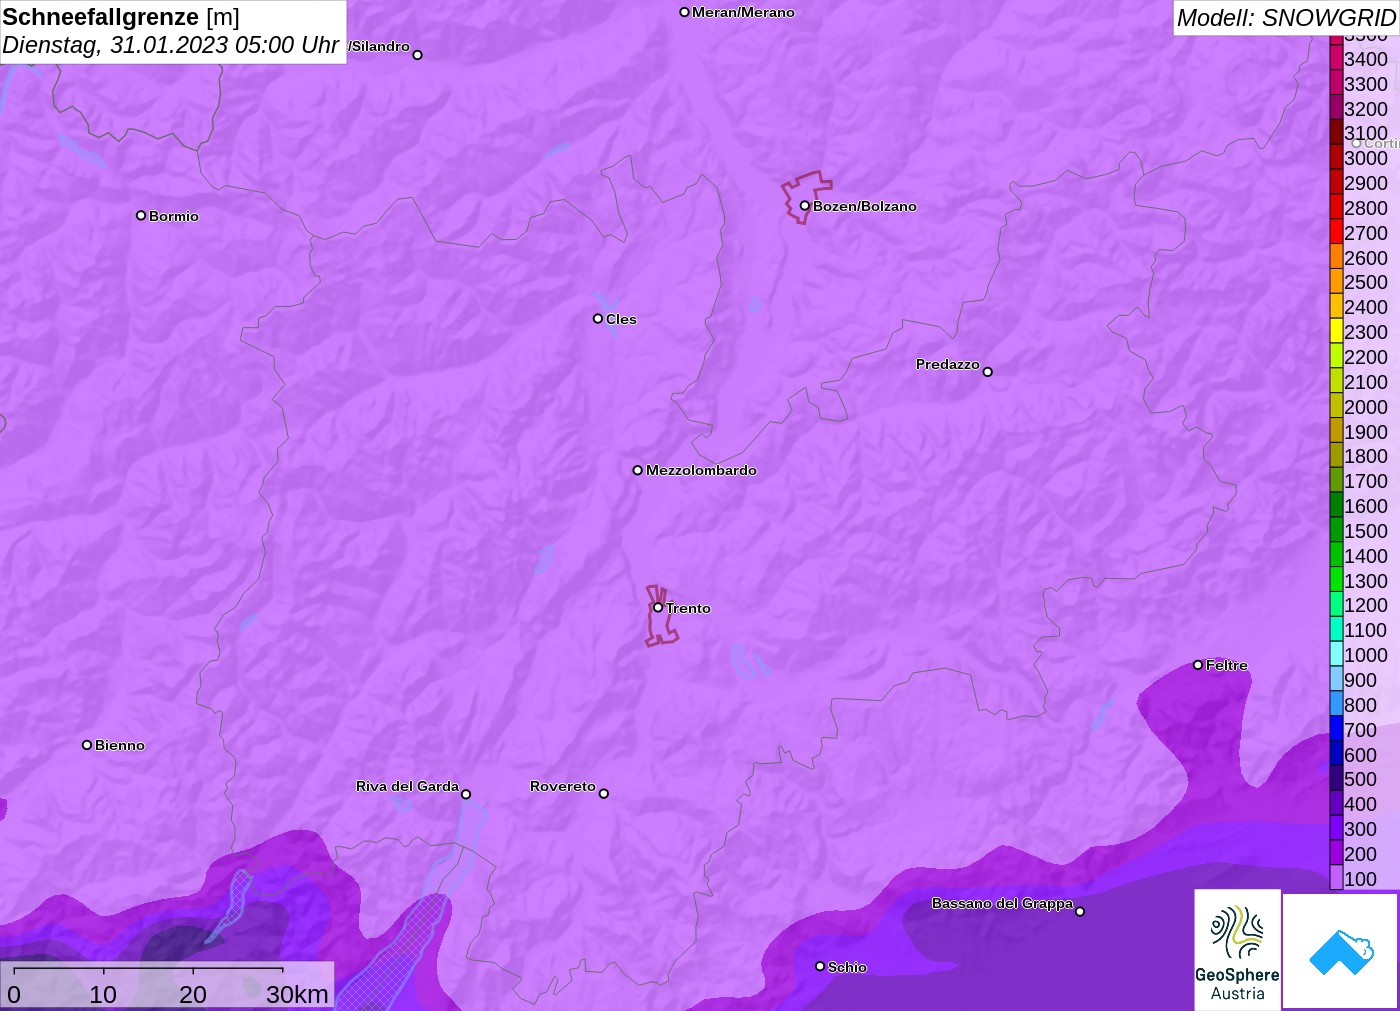Click the Schio town marker
This screenshot has height=1011, width=1400.
[820, 966]
